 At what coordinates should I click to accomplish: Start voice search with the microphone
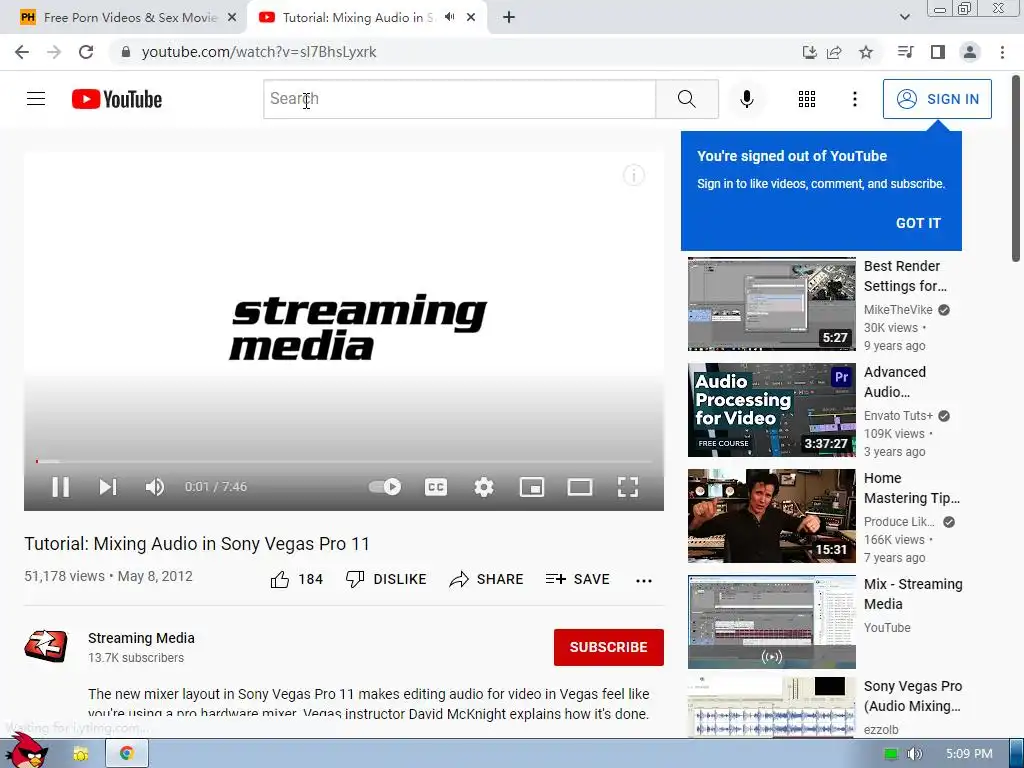tap(746, 99)
